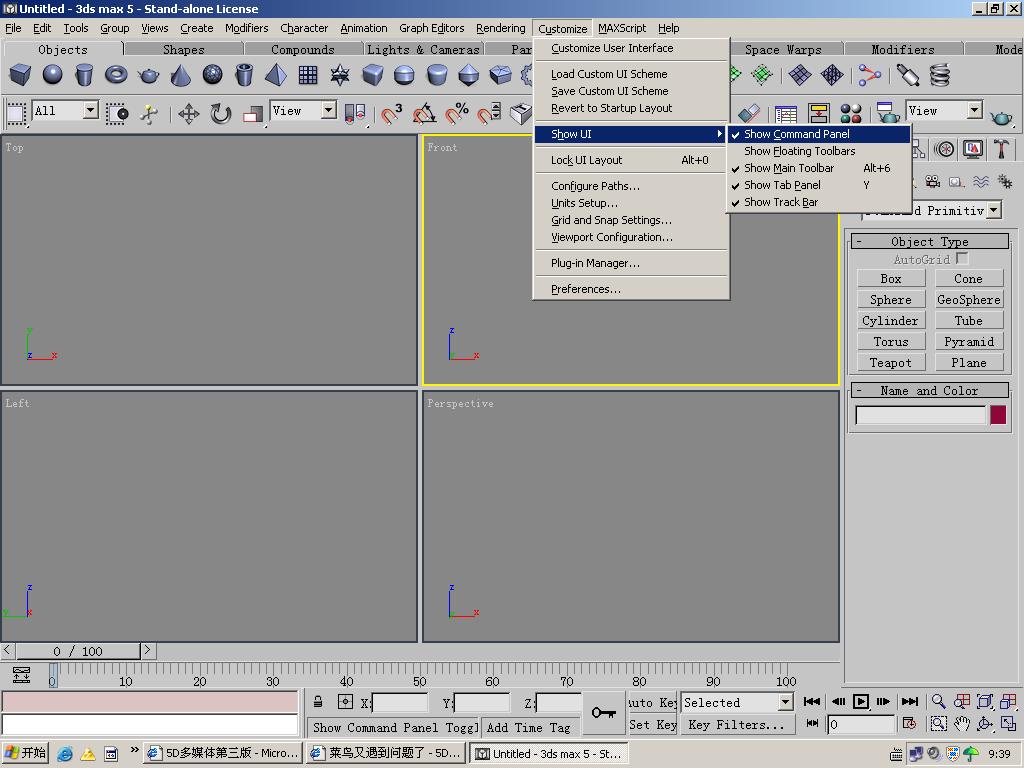Select the Systems gears category icon

coord(1005,182)
